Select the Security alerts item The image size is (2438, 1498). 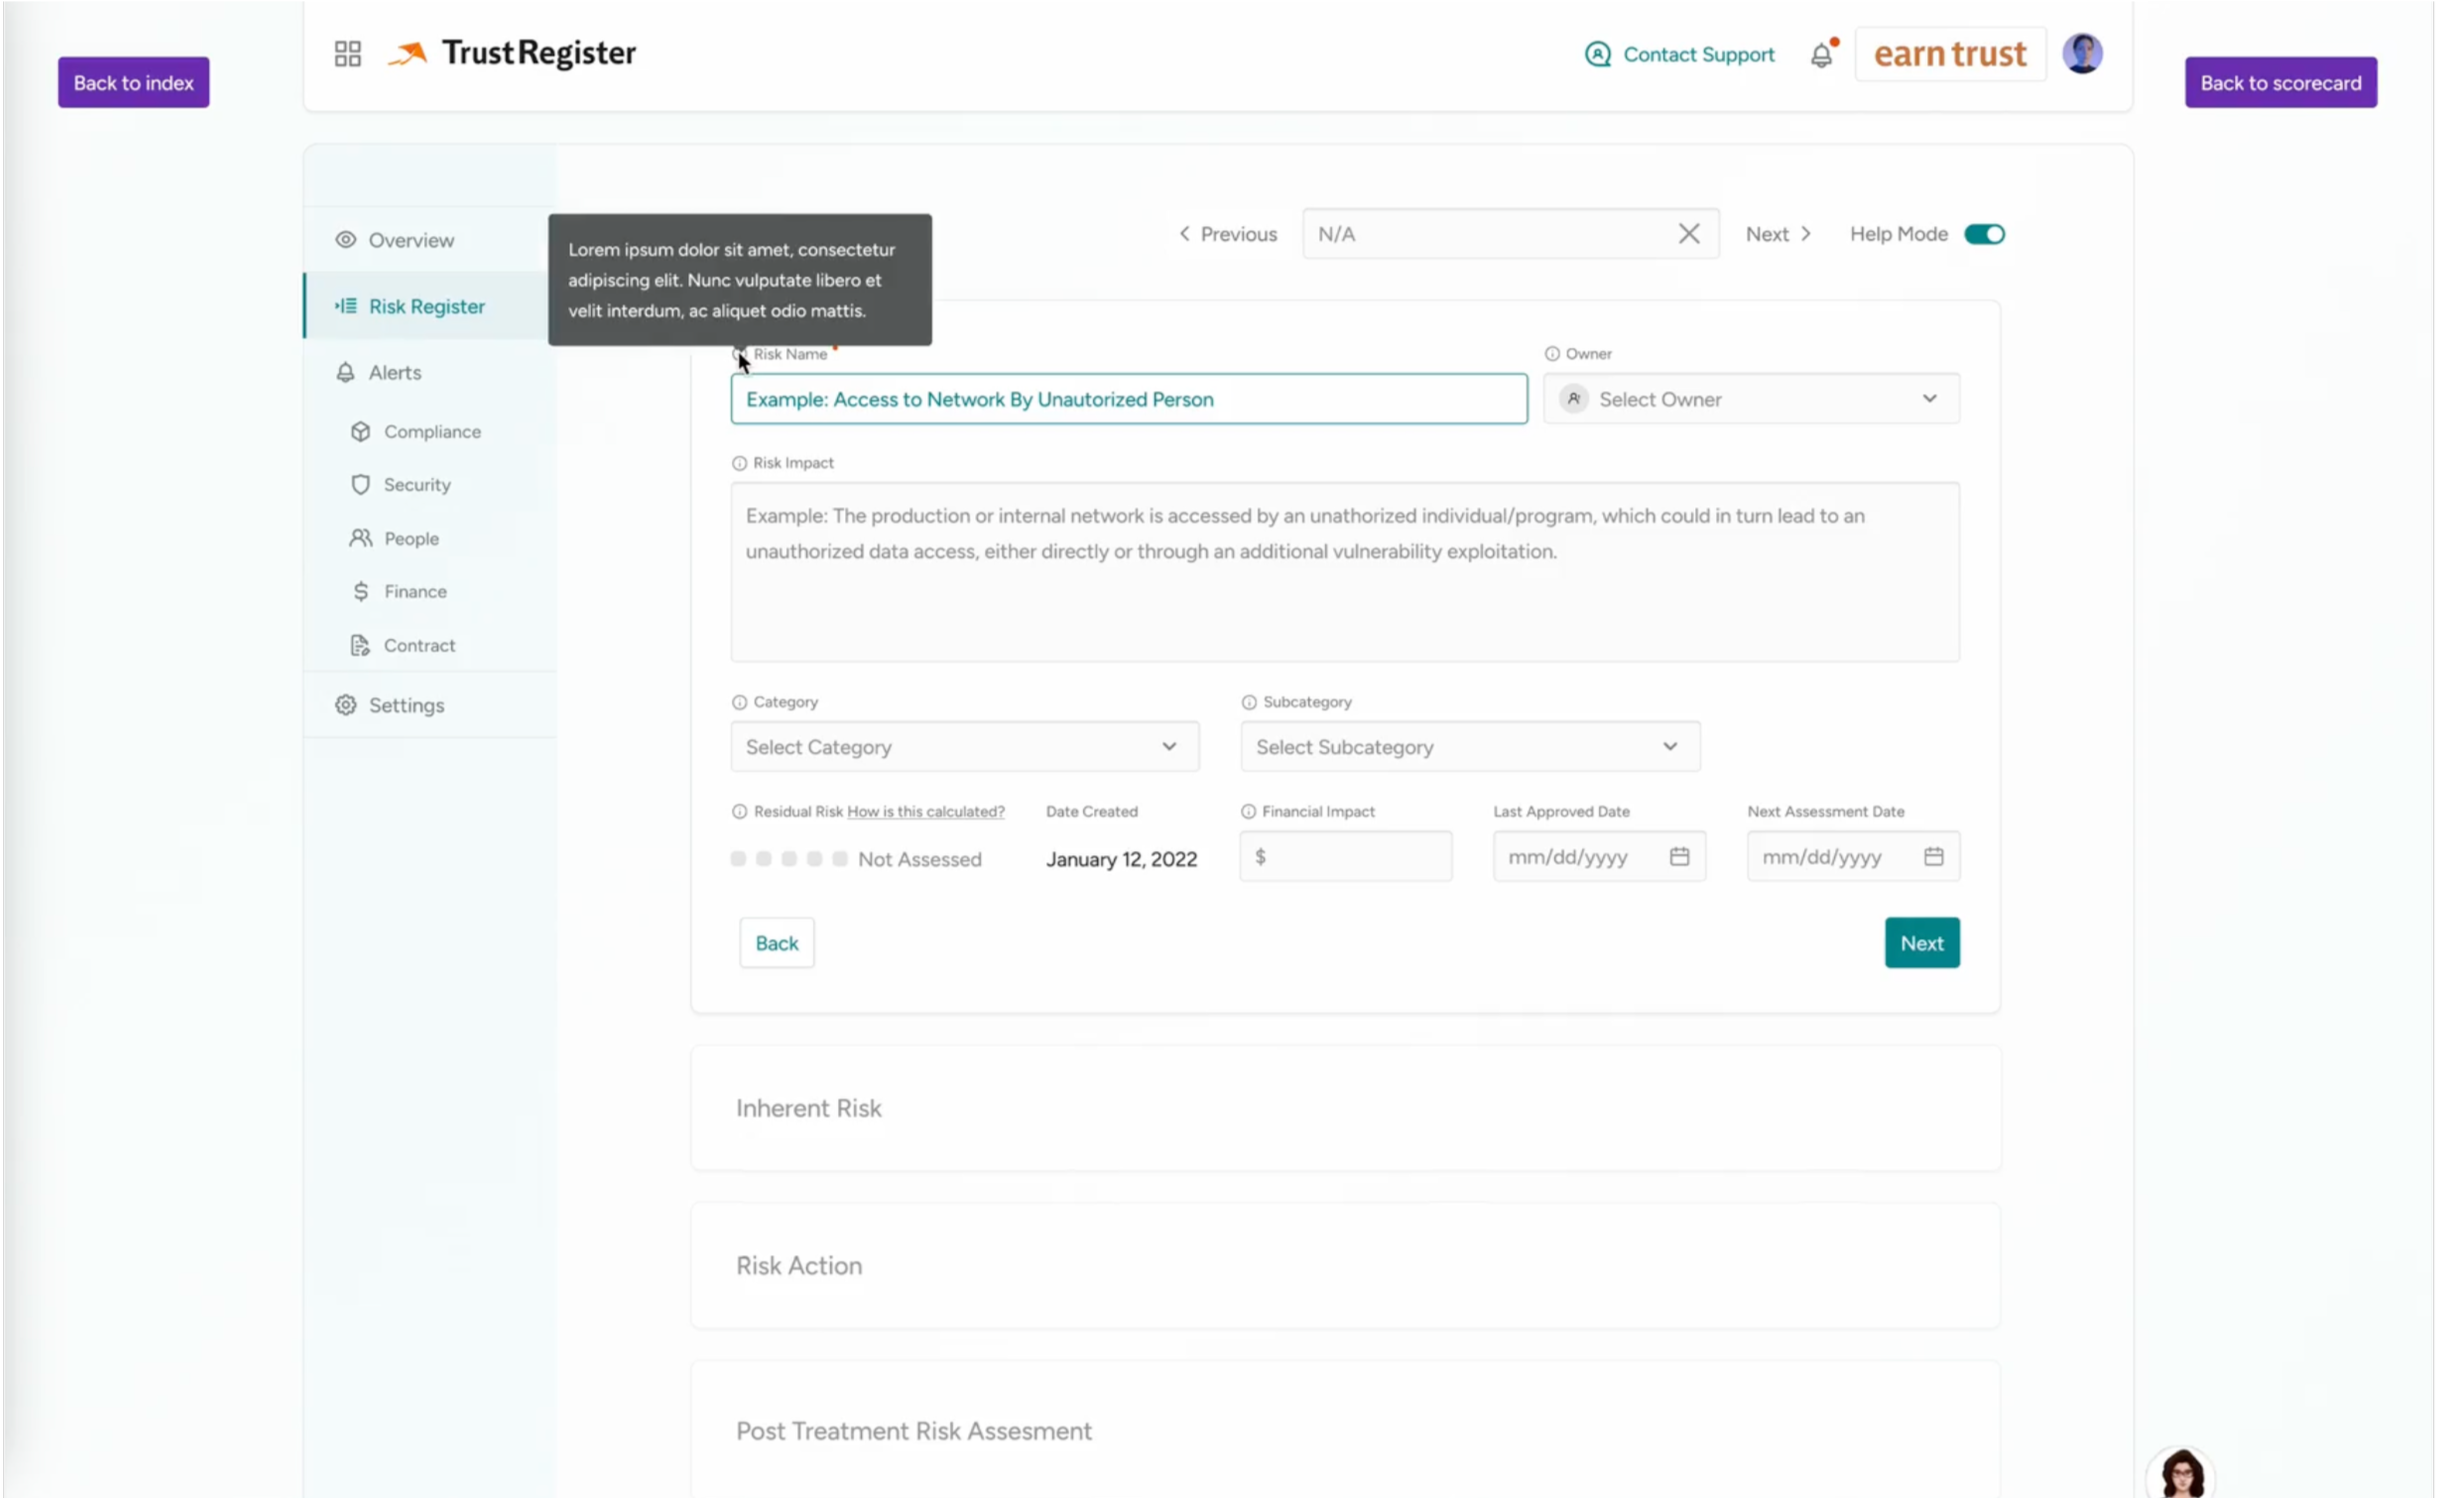tap(416, 485)
